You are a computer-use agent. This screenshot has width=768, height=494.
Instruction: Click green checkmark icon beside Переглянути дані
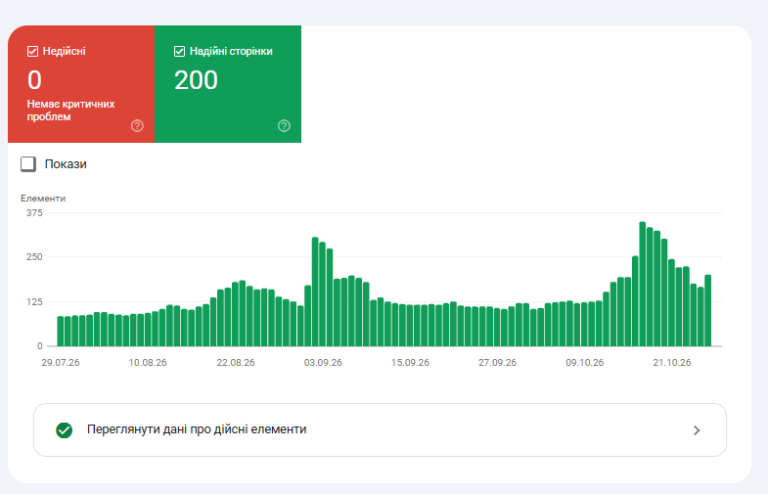(64, 430)
